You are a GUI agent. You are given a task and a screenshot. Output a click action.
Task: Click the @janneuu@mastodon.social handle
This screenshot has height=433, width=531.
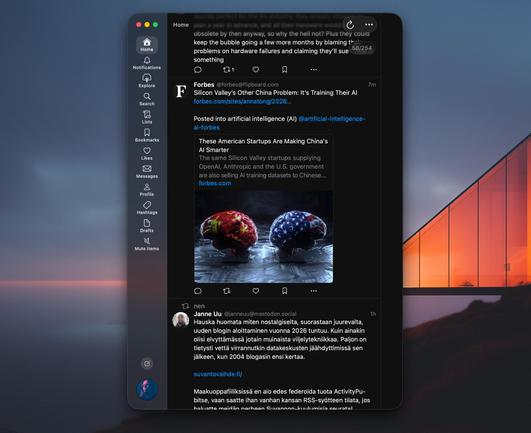[x=260, y=314]
